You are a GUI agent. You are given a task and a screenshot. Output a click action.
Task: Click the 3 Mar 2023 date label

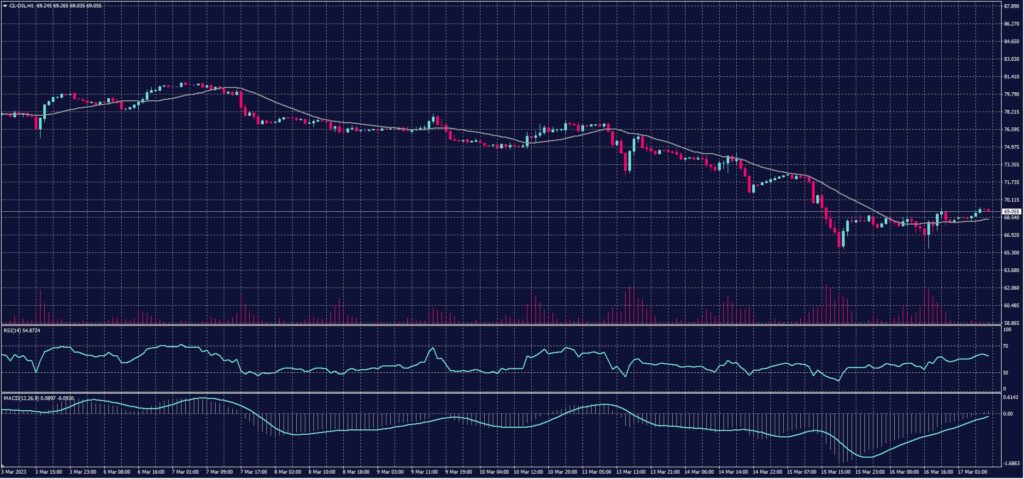click(13, 469)
